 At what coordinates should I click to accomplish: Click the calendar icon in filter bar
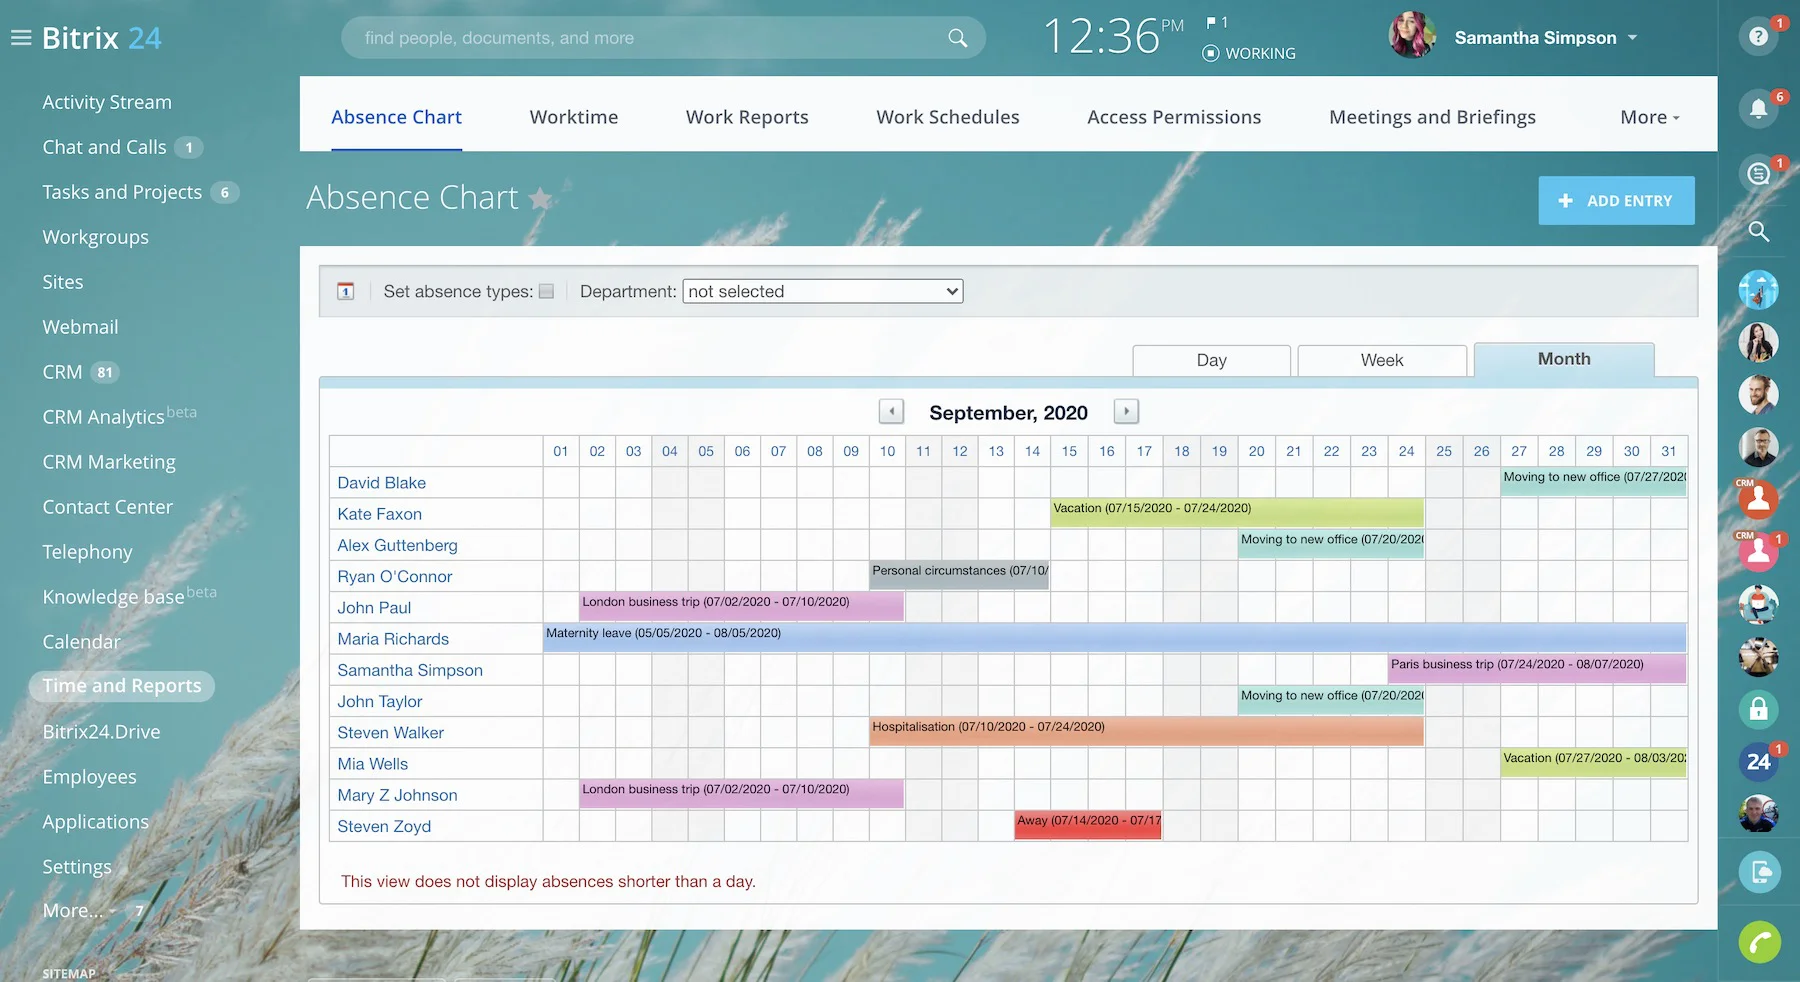tap(346, 291)
